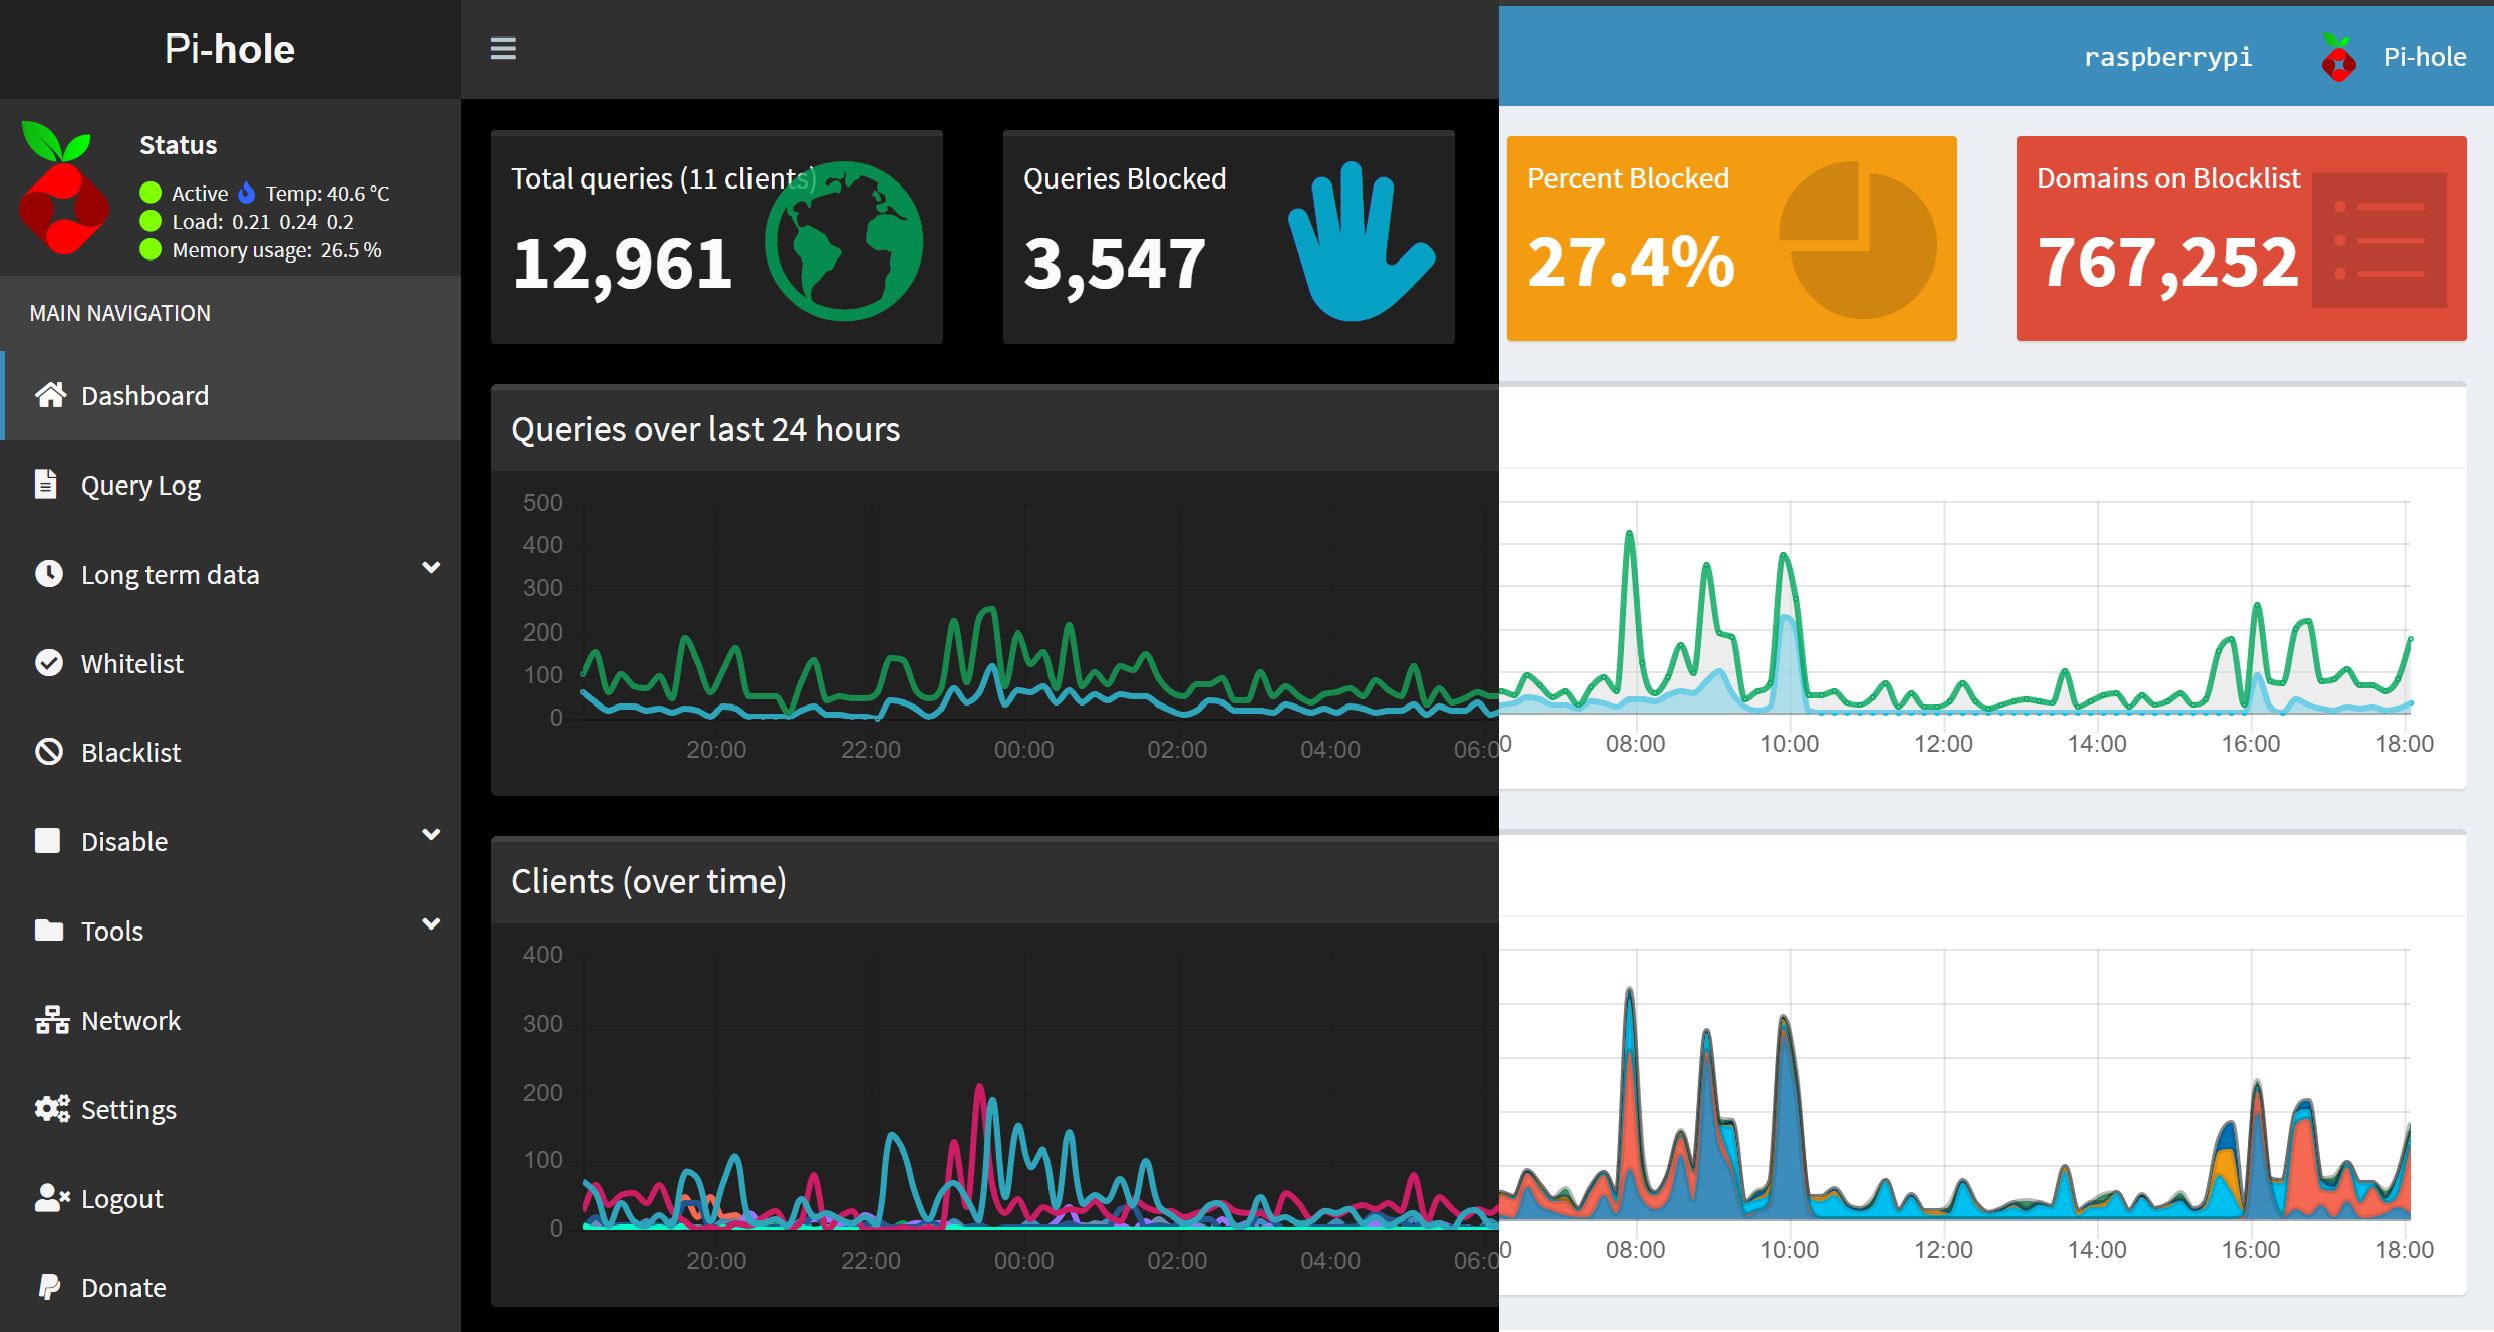This screenshot has height=1332, width=2494.
Task: Select Dashboard in the navigation menu
Action: [x=145, y=395]
